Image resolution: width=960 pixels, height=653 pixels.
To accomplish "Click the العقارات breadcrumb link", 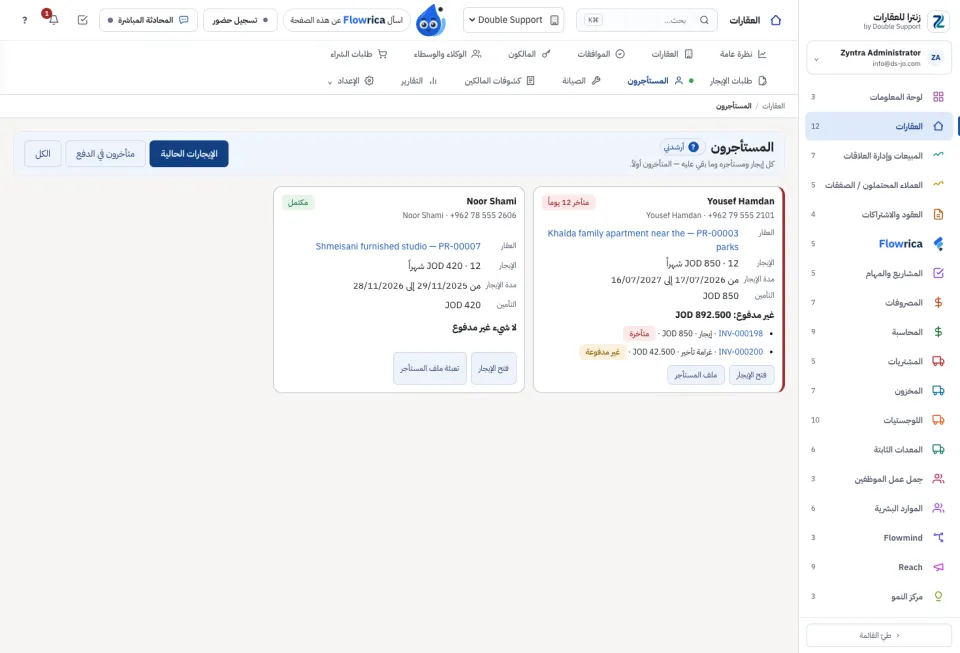I will pyautogui.click(x=773, y=106).
